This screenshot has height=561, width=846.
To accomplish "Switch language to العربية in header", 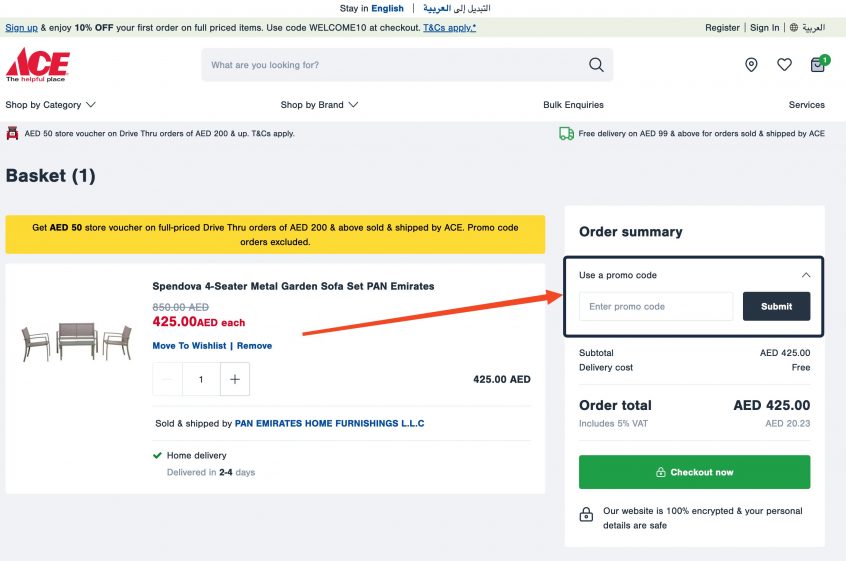I will pyautogui.click(x=813, y=28).
